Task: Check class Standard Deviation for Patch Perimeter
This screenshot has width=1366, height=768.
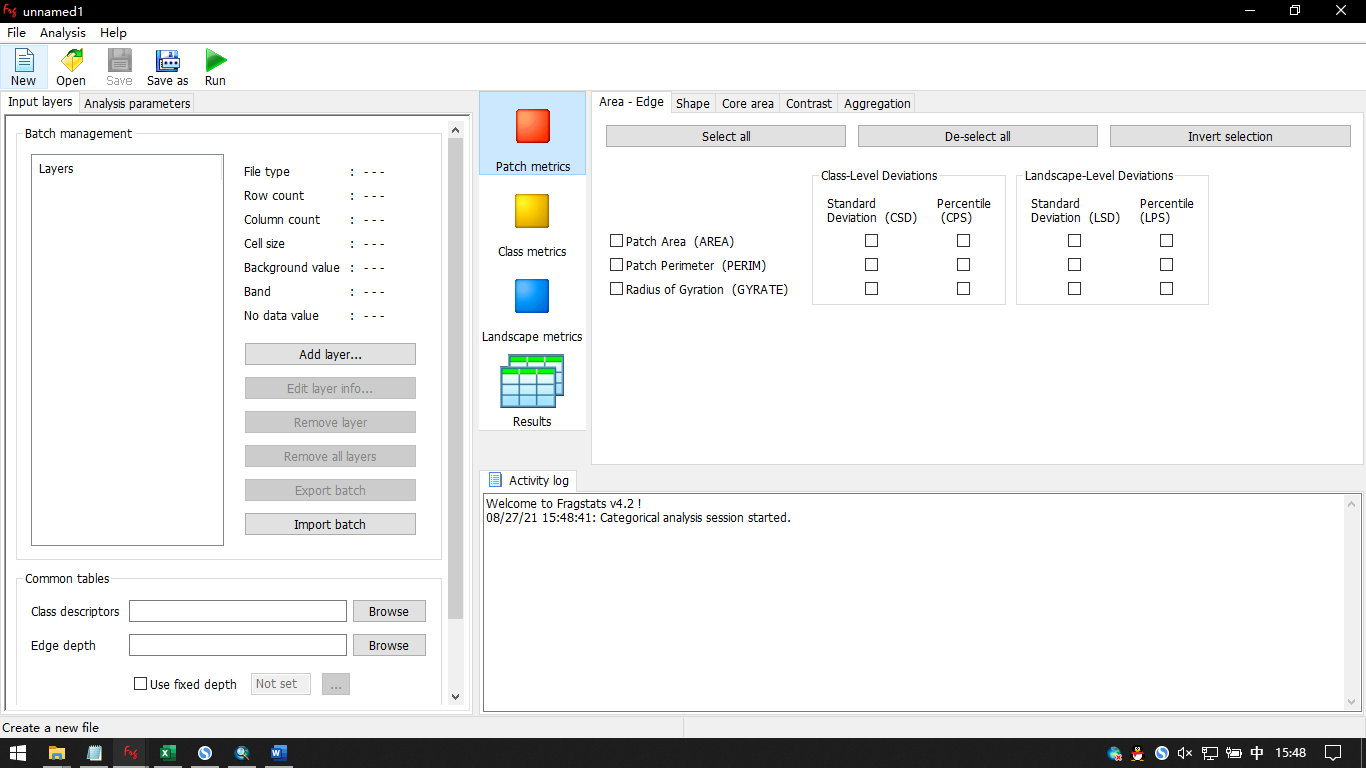Action: [x=871, y=265]
